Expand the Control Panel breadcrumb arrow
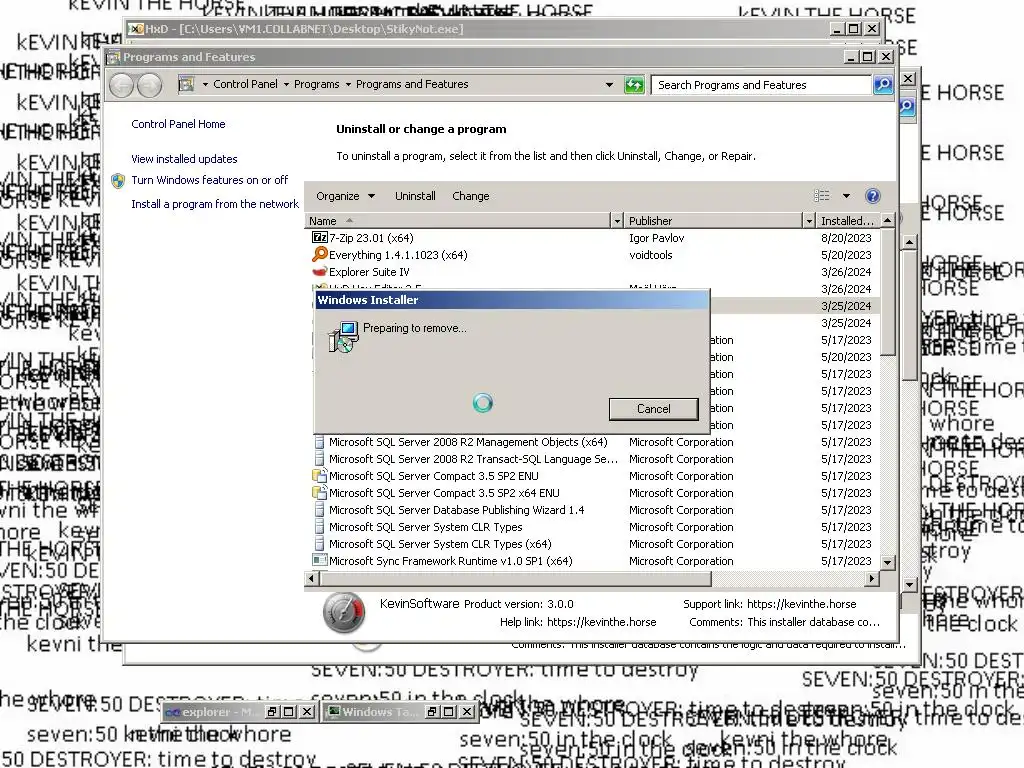This screenshot has height=768, width=1024. pos(286,84)
